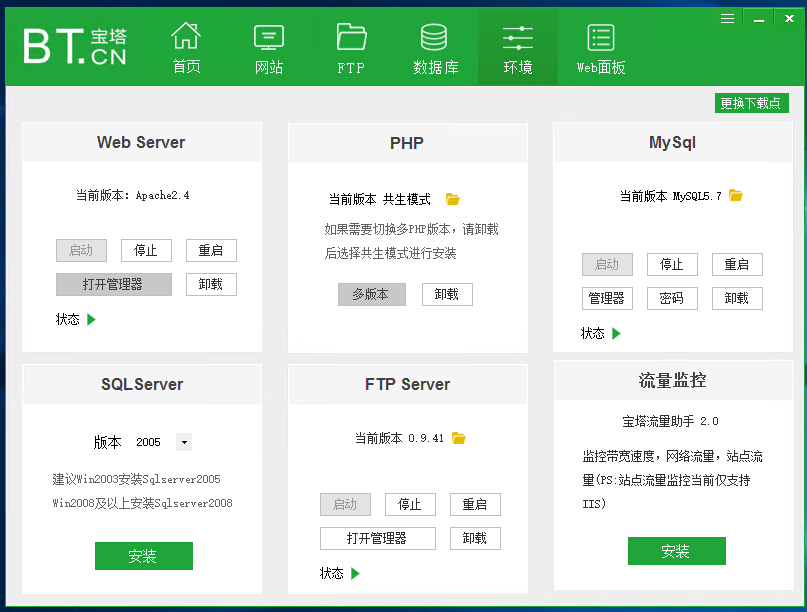Viewport: 807px width, 612px height.
Task: Install SQLServer with 安装 button
Action: pyautogui.click(x=144, y=556)
